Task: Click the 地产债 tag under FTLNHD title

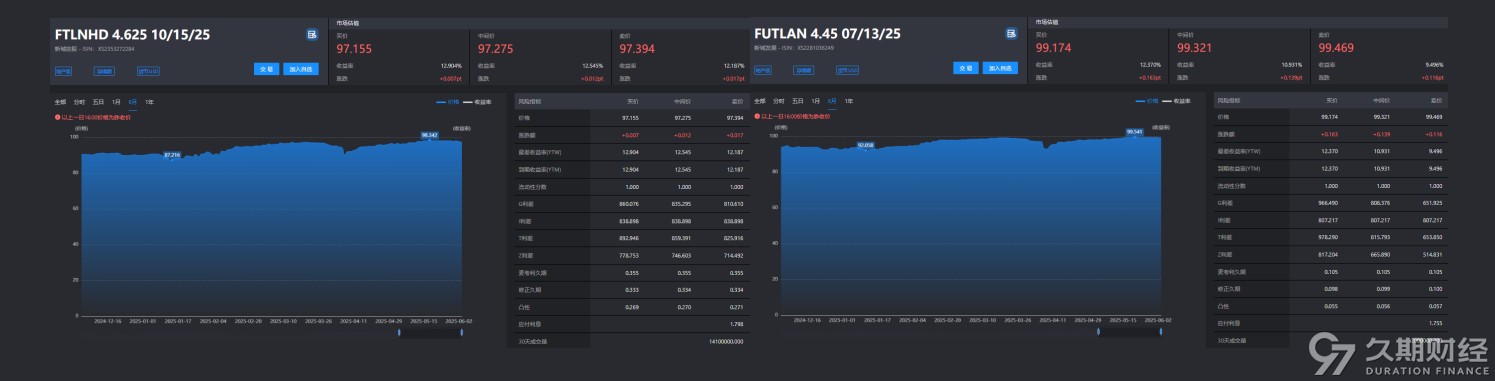Action: point(63,70)
